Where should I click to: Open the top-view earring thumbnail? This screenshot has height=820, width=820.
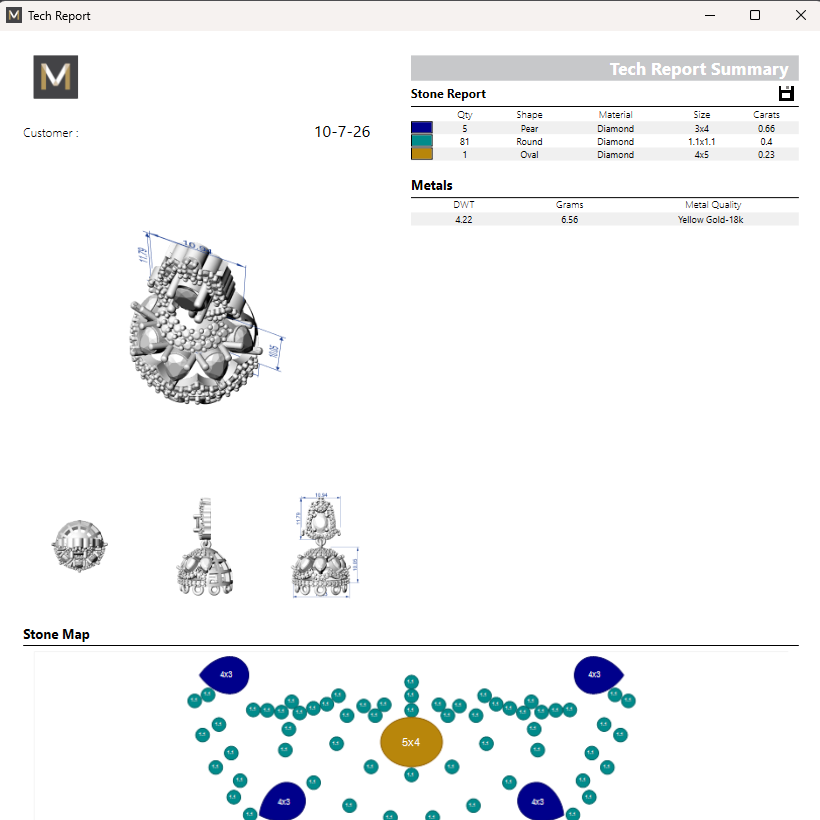tap(79, 545)
